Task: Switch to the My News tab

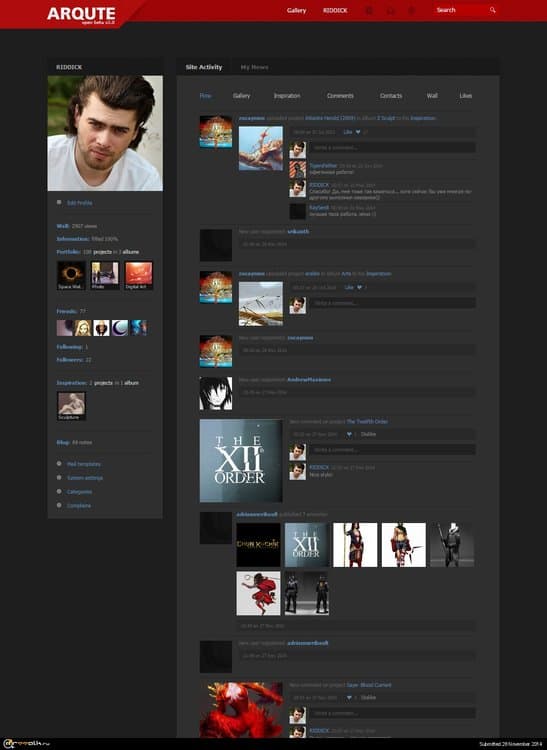Action: tap(254, 67)
